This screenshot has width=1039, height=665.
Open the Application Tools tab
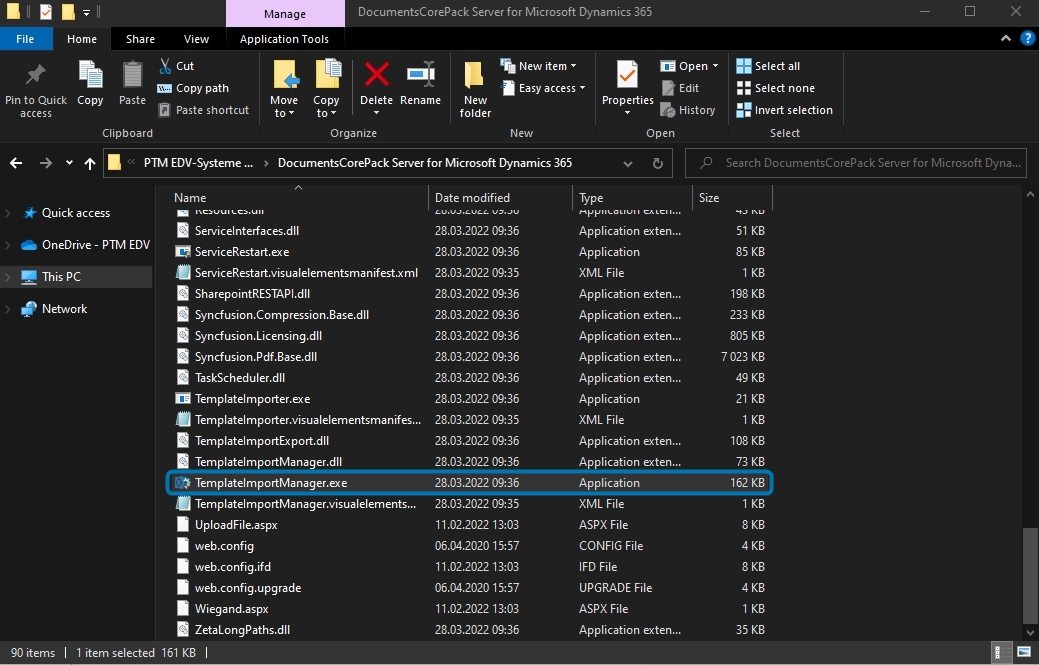(x=284, y=39)
